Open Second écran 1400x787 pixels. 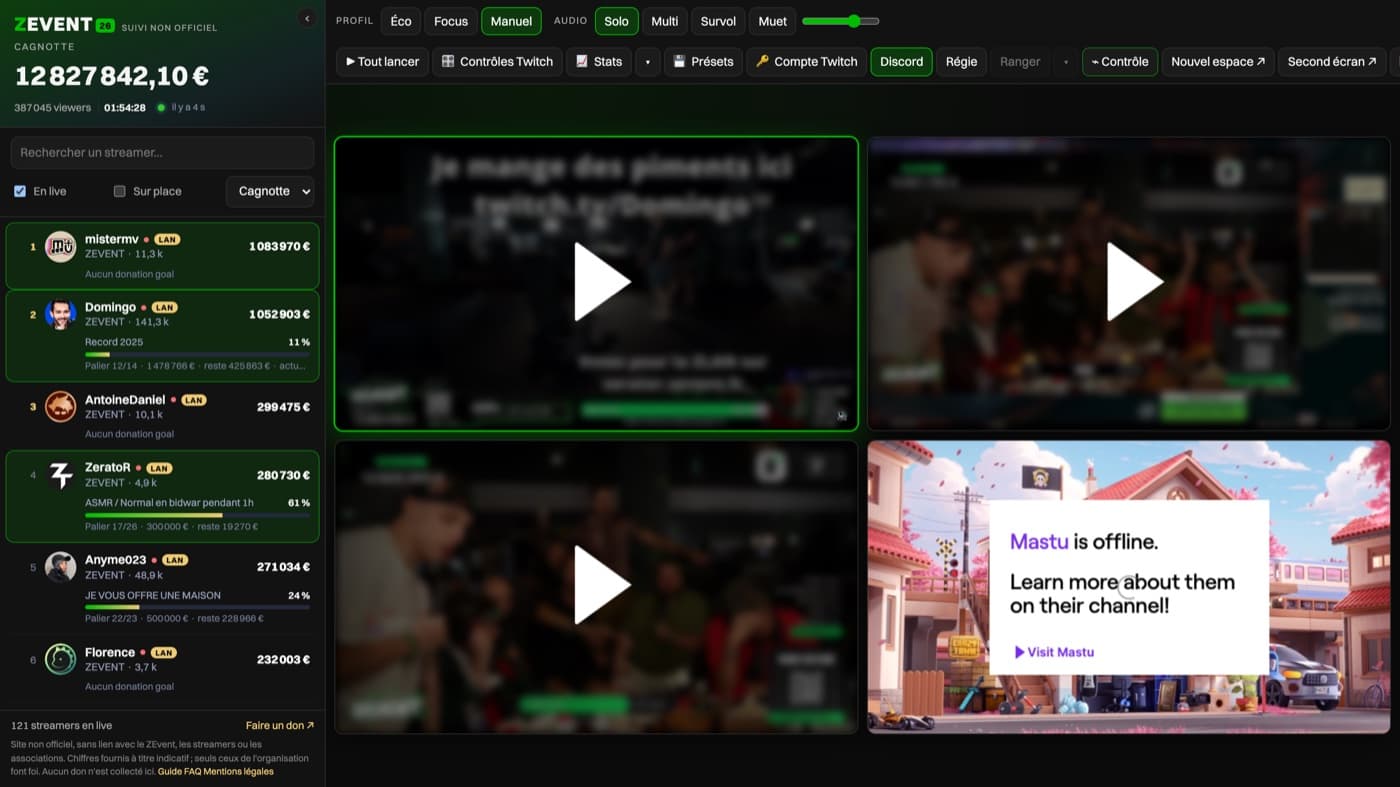point(1332,62)
